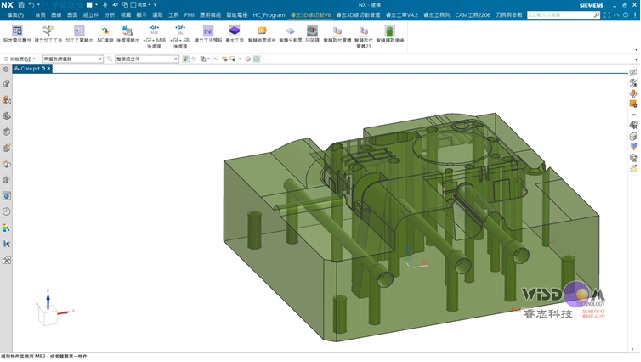Click the touch mode icon in title bar
The image size is (641, 362).
[x=105, y=5]
